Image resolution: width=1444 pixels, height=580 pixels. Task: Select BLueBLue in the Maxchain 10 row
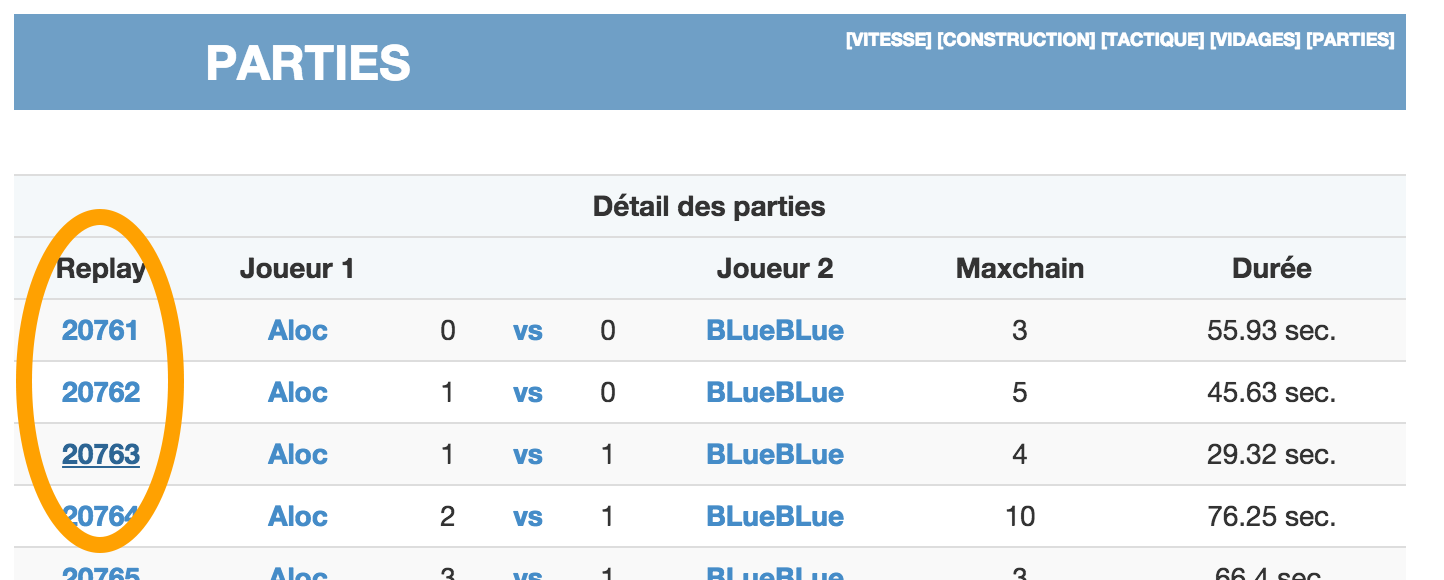pyautogui.click(x=775, y=516)
